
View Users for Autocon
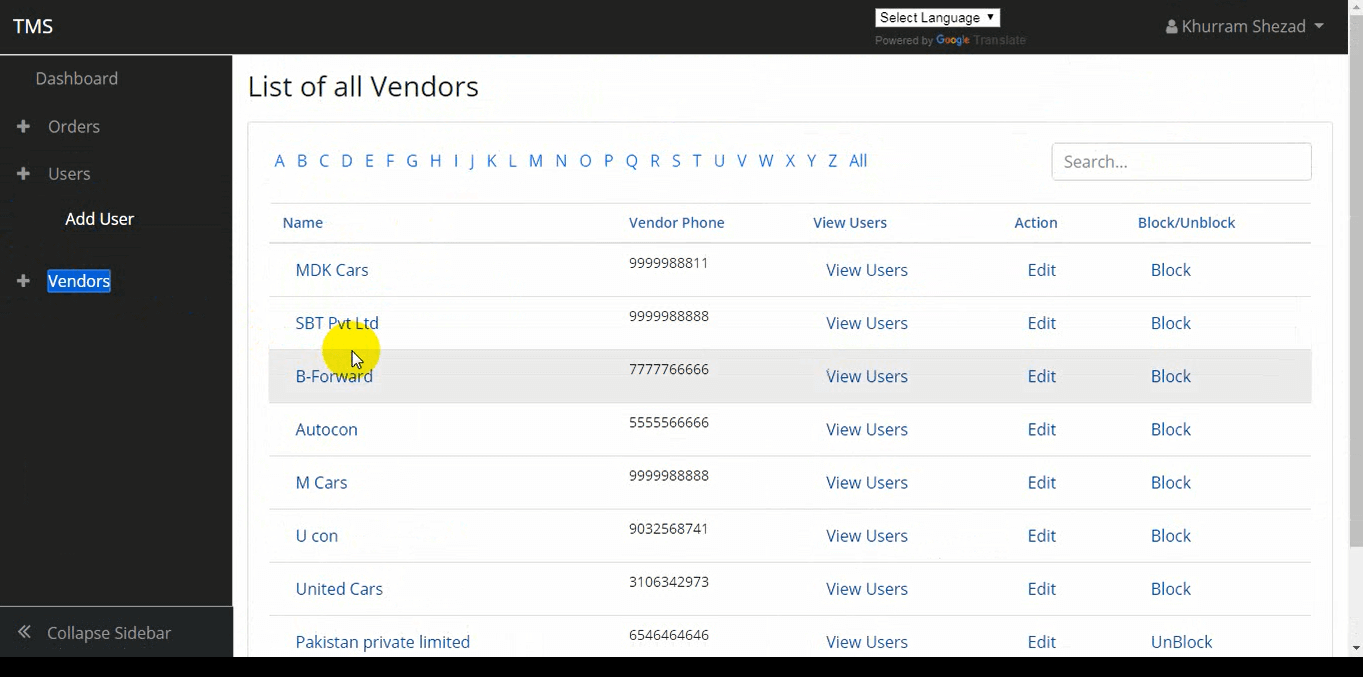pos(867,429)
